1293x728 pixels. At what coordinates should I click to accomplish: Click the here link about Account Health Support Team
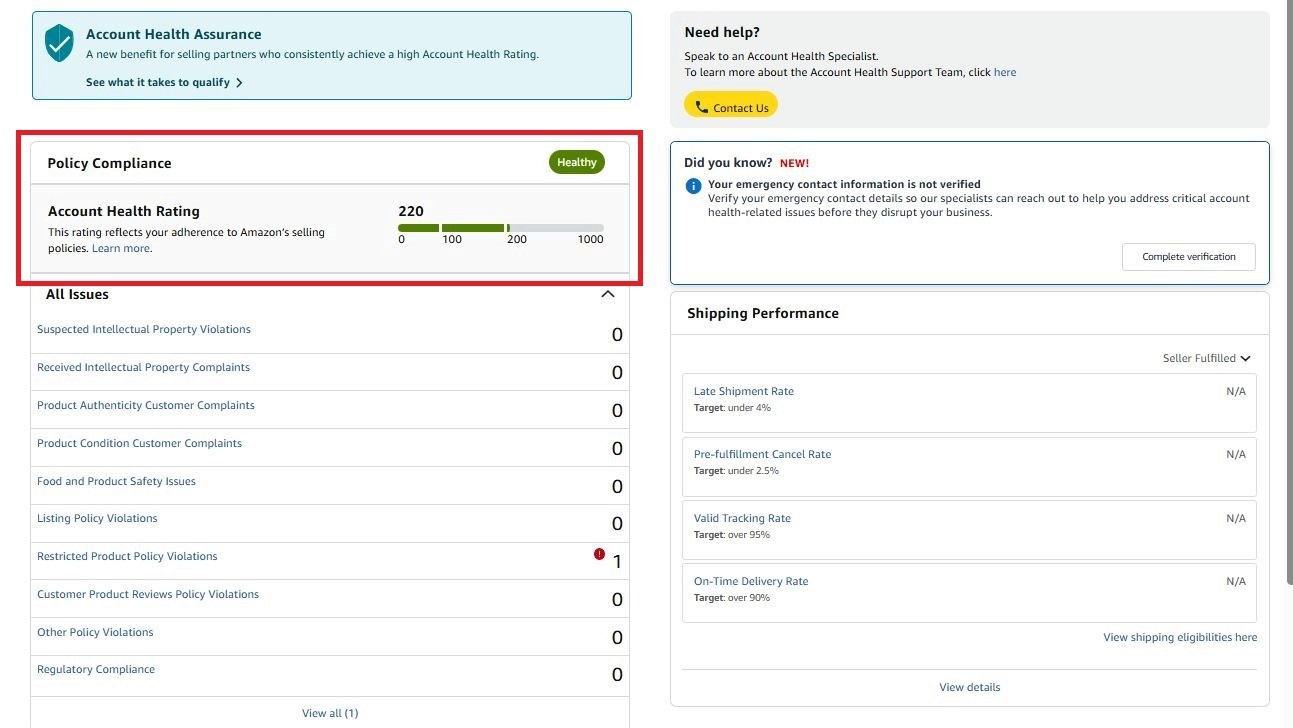tap(1005, 71)
